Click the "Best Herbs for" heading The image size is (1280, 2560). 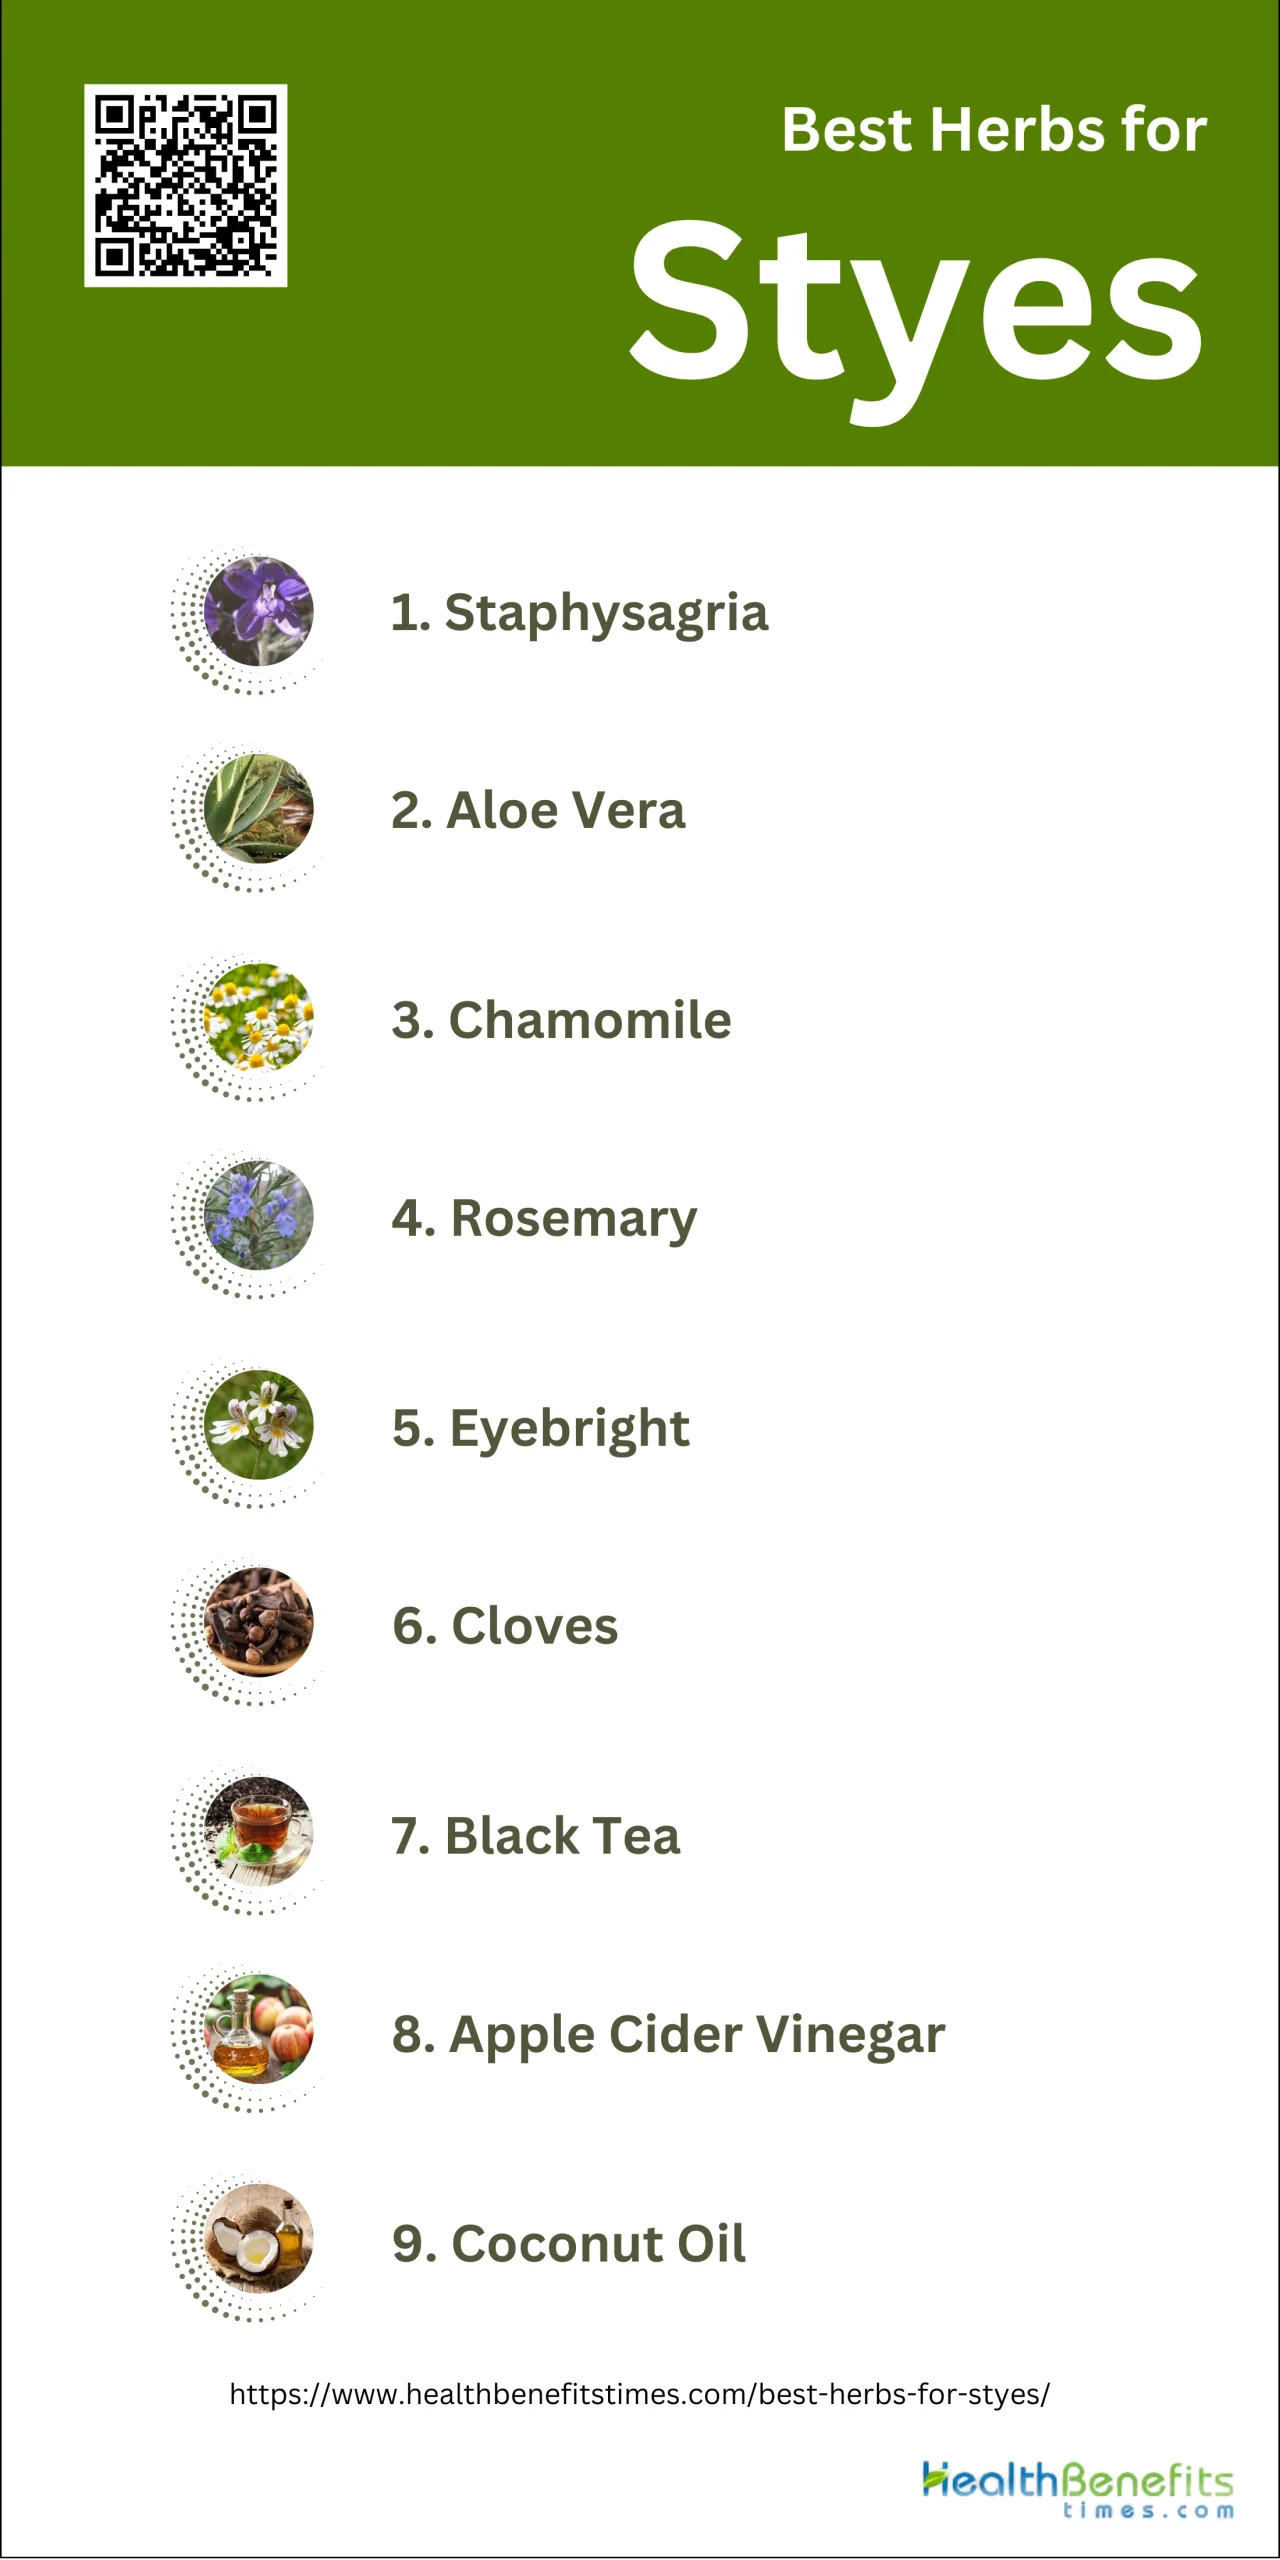pyautogui.click(x=994, y=130)
